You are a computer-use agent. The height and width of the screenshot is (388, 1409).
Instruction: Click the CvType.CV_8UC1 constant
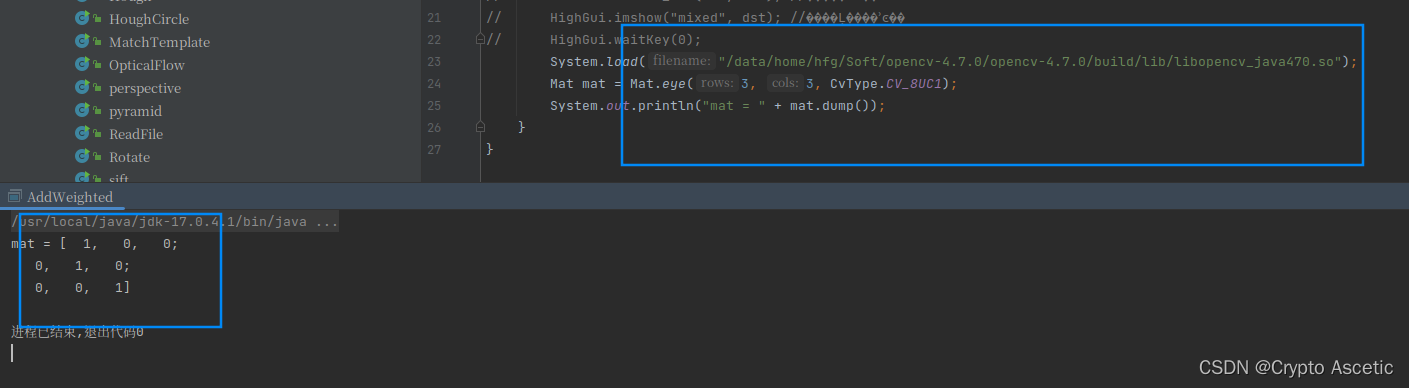[890, 84]
